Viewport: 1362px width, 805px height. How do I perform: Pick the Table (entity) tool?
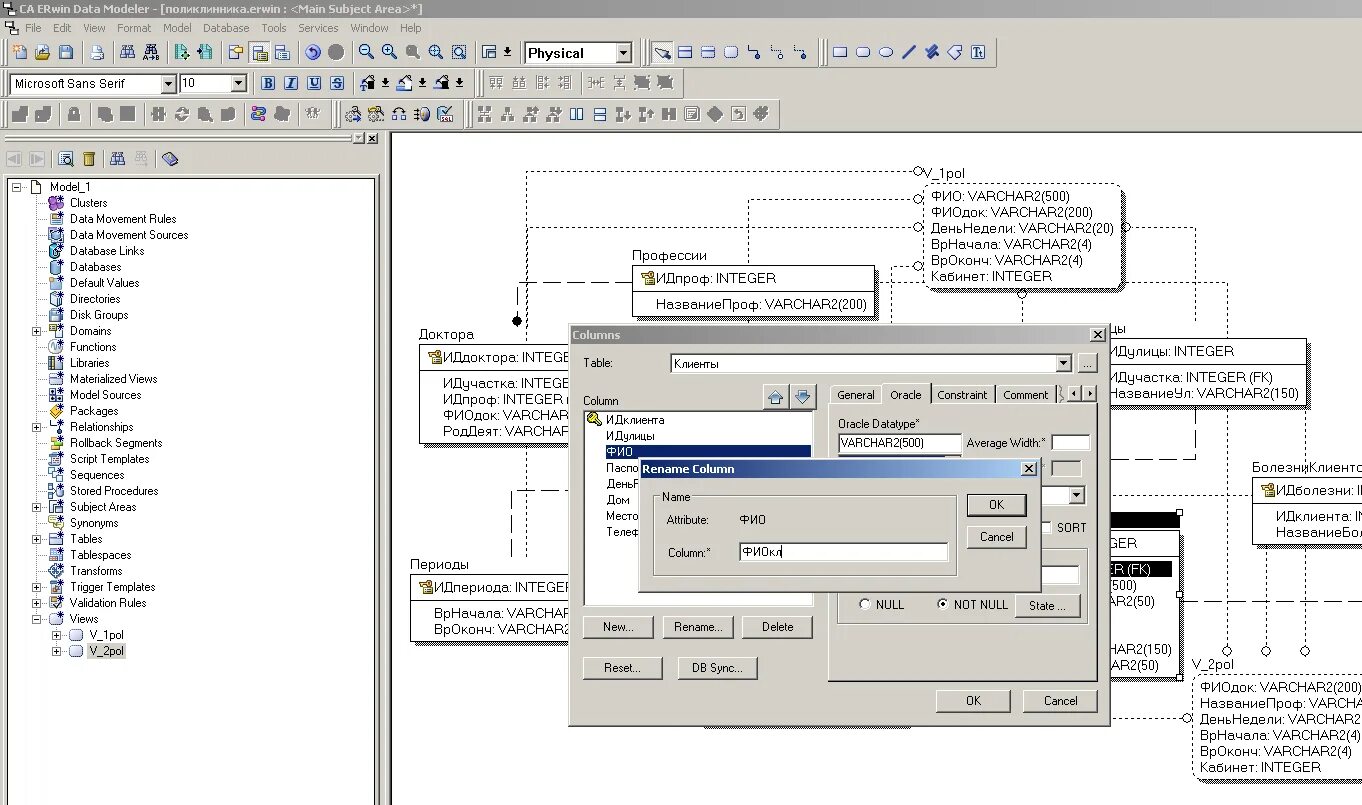pos(685,52)
